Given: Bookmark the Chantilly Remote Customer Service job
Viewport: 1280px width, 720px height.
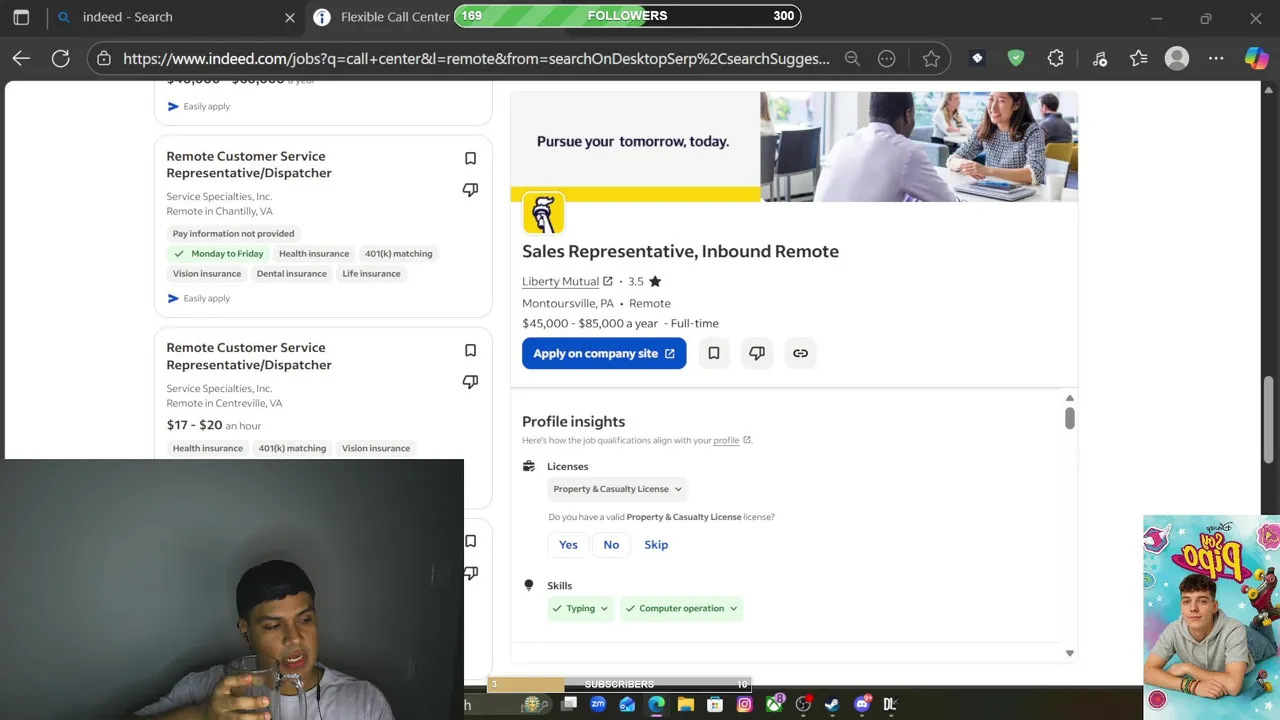Looking at the screenshot, I should (x=470, y=158).
